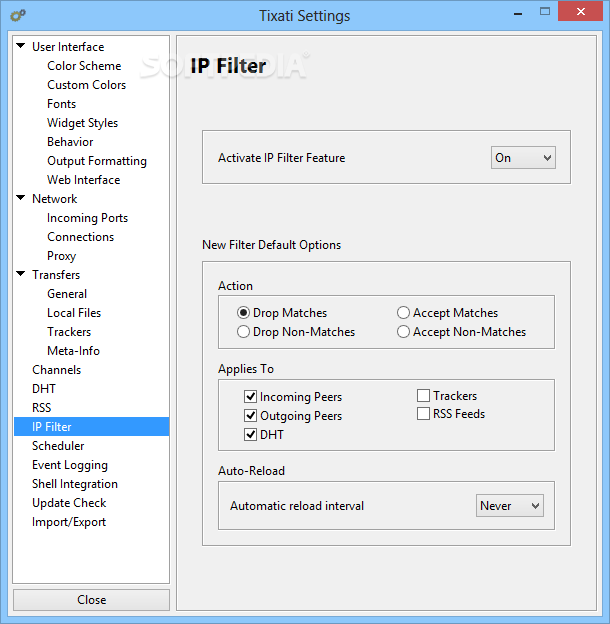
Task: Click the Tixati gear icon in title bar
Action: tap(18, 15)
